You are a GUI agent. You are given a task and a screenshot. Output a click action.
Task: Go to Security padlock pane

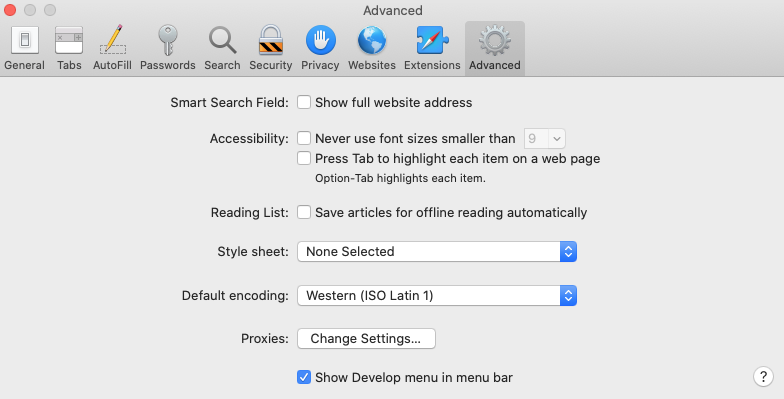[270, 48]
